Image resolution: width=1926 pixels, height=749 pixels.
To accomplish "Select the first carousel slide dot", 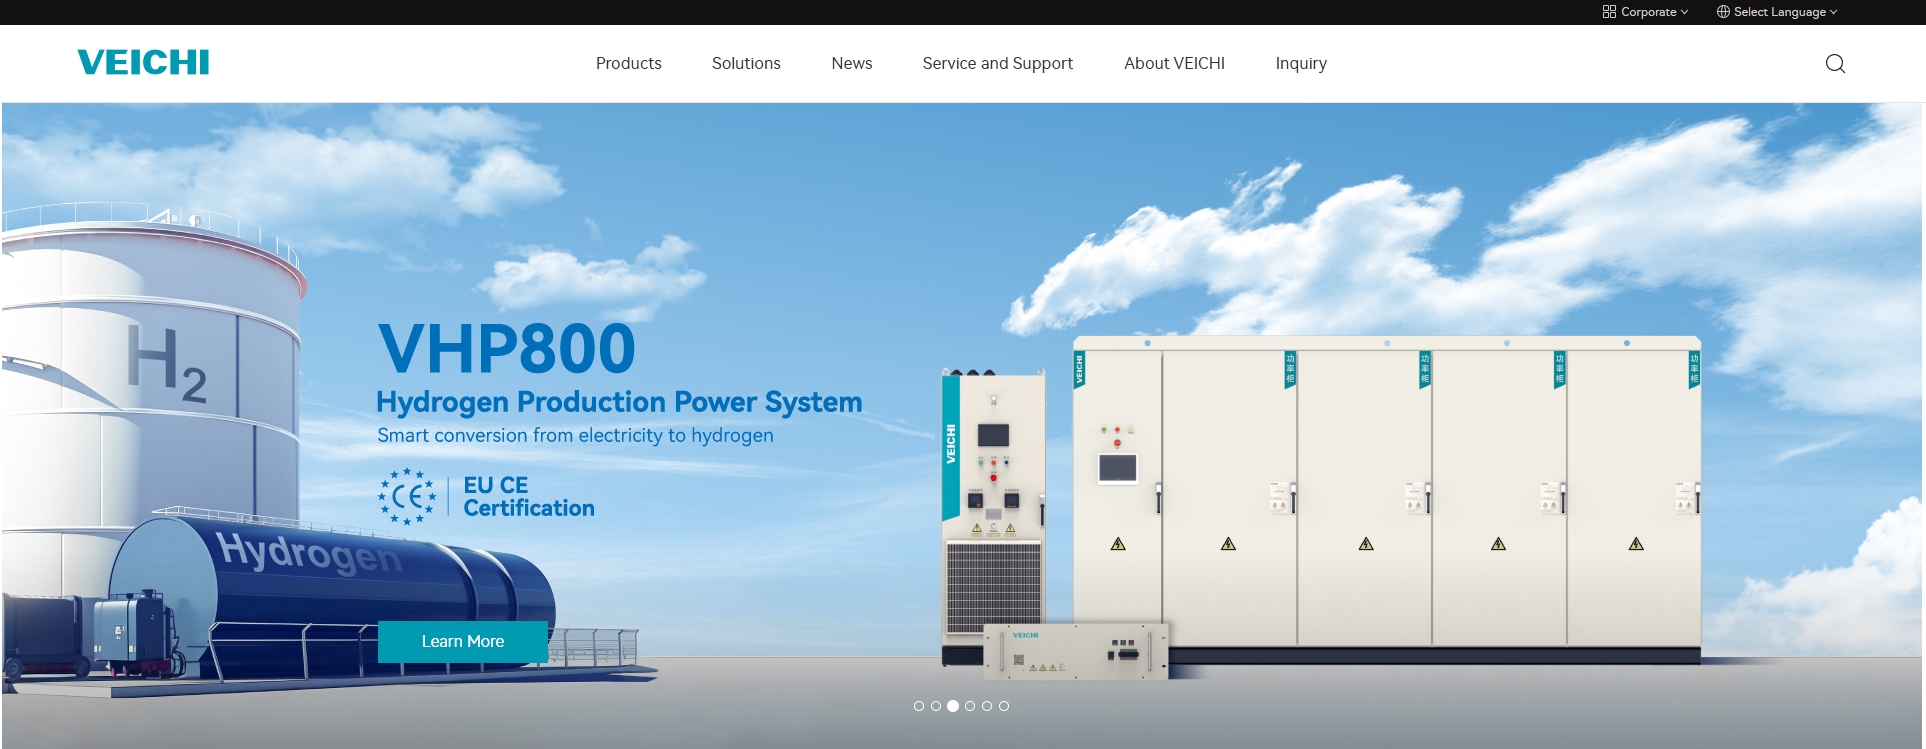I will [919, 706].
